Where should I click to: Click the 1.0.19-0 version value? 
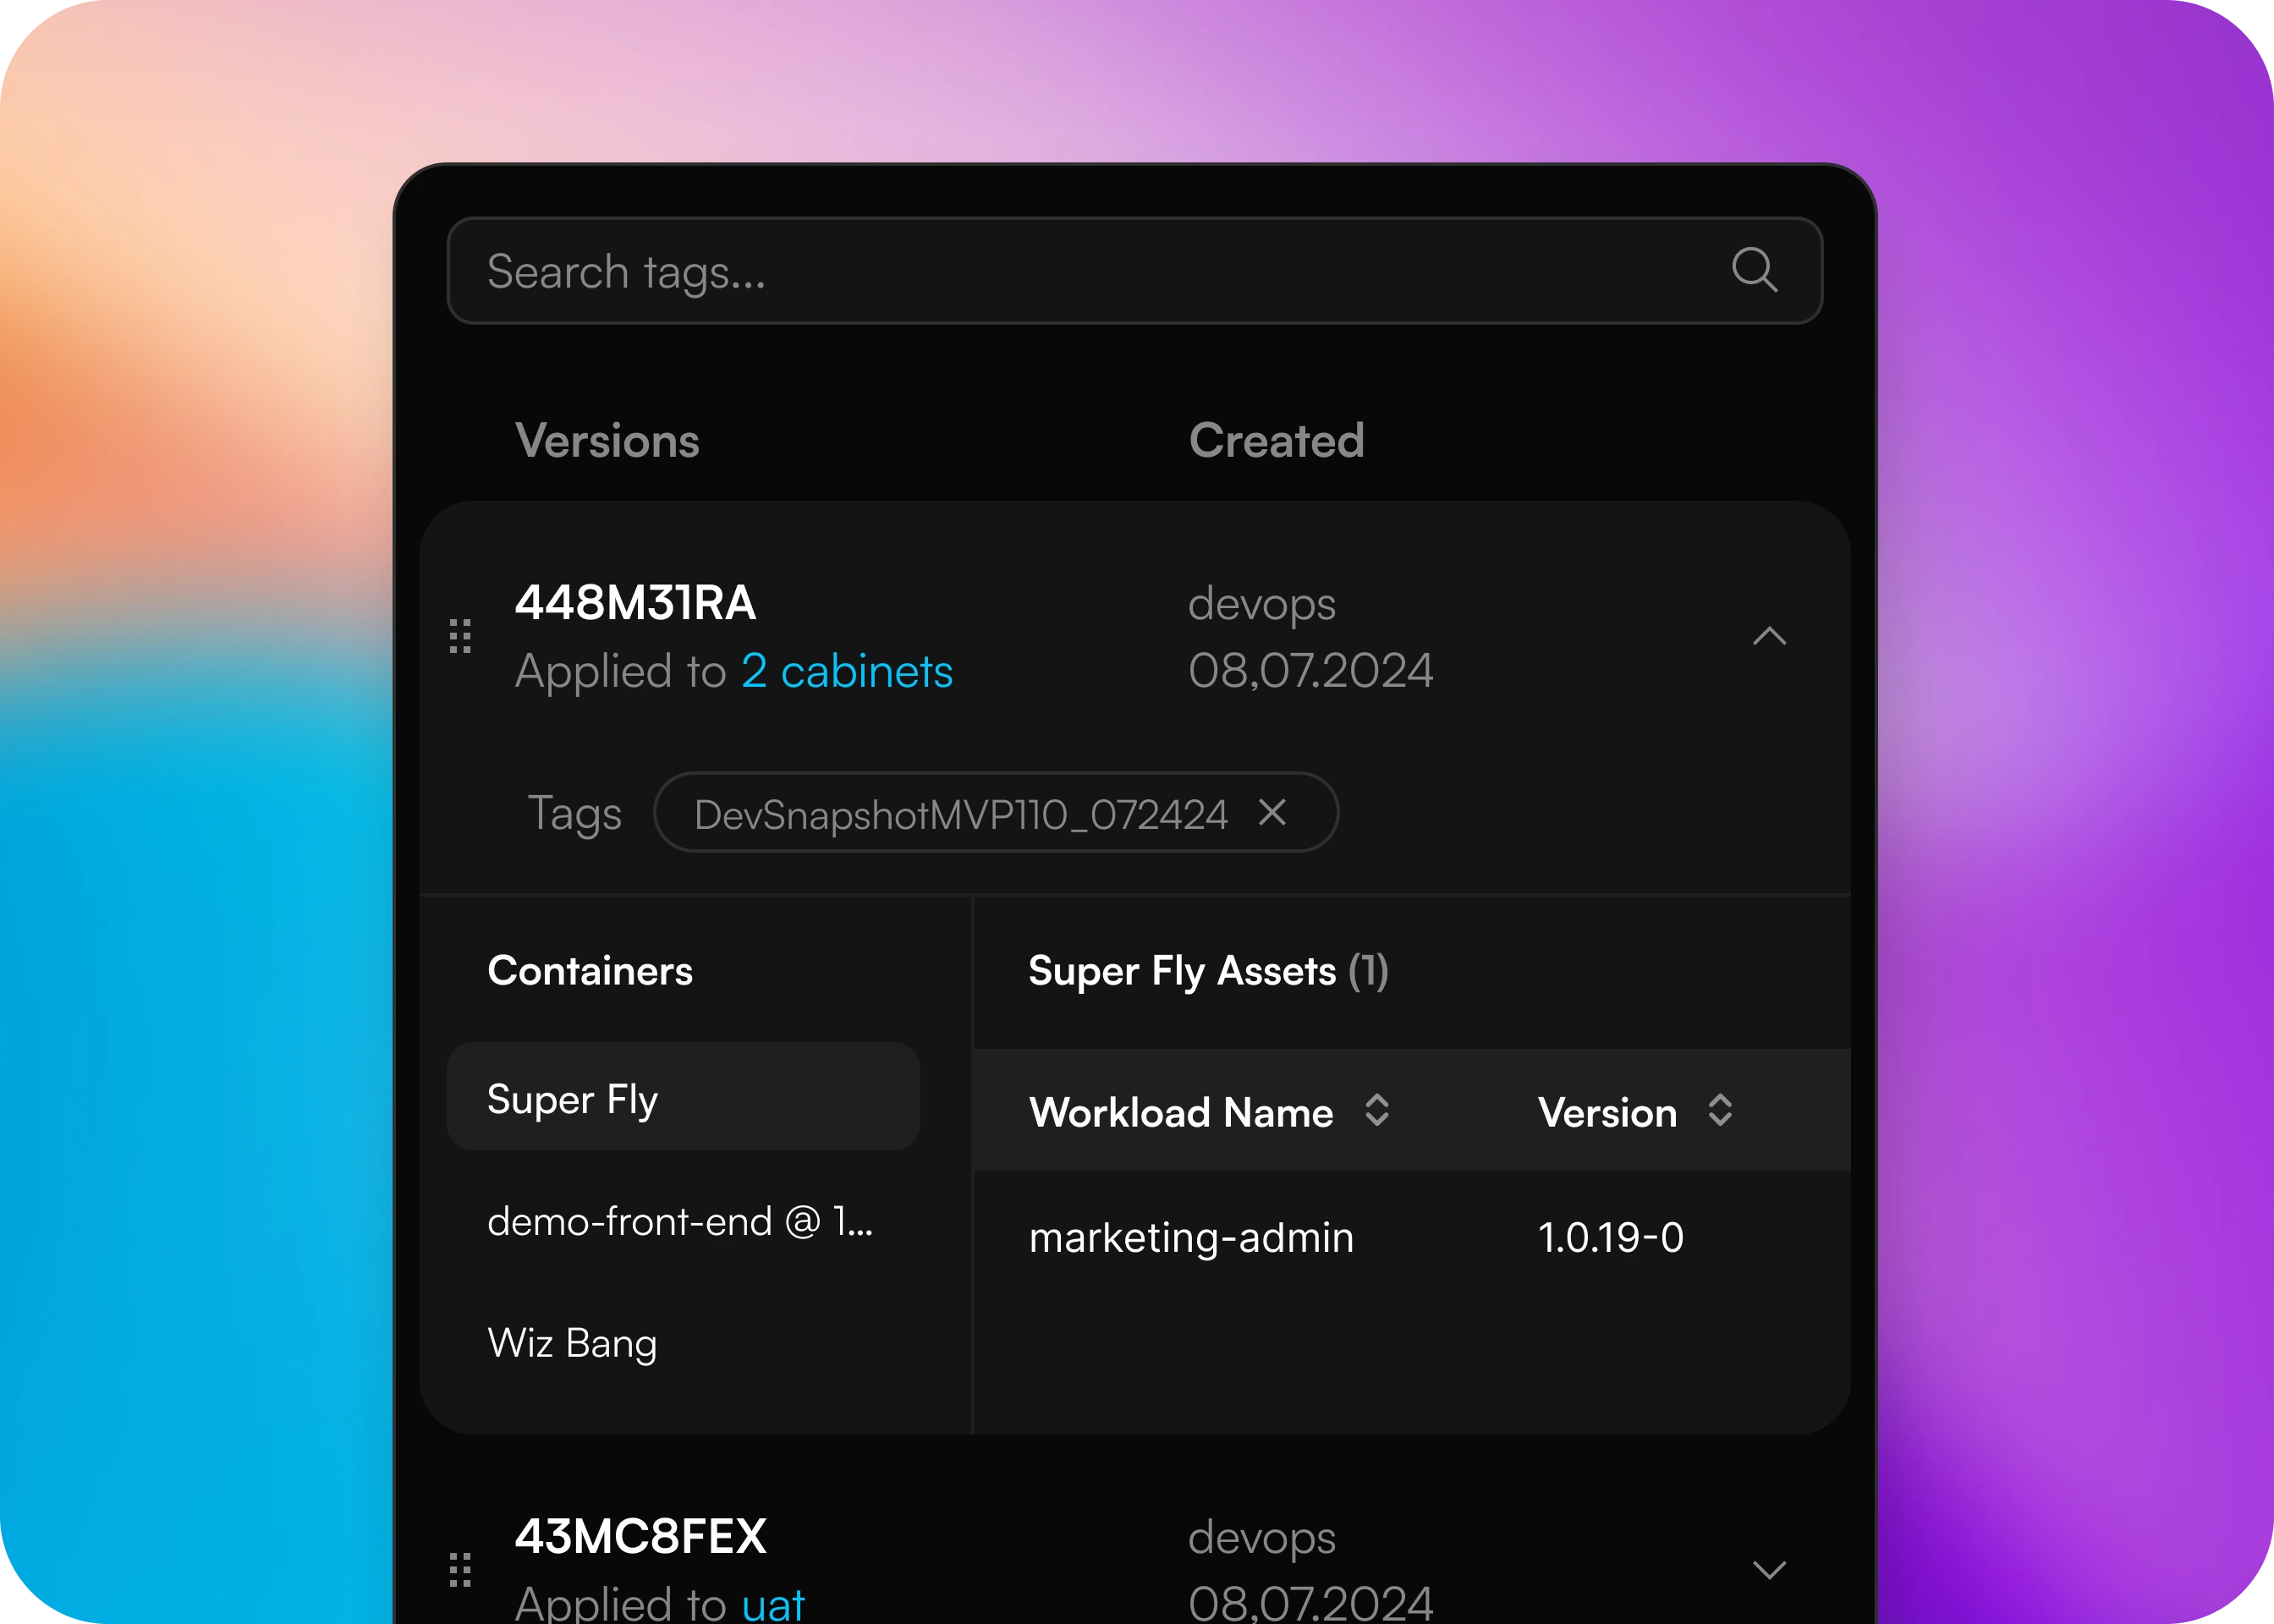[x=1611, y=1237]
